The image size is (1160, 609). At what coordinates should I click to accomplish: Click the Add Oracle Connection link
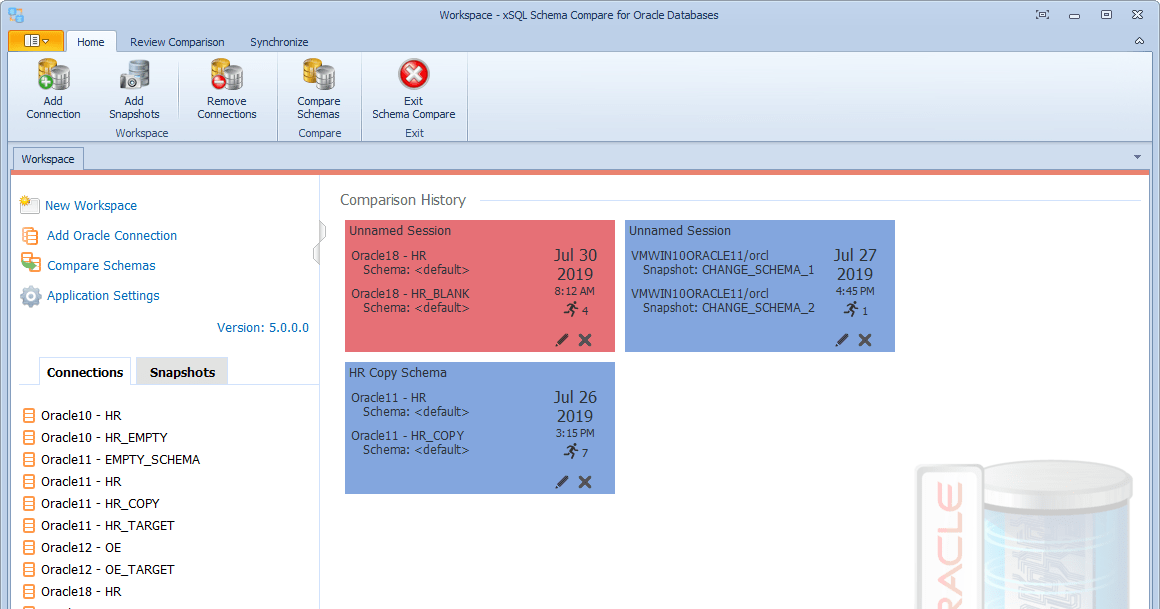(112, 235)
